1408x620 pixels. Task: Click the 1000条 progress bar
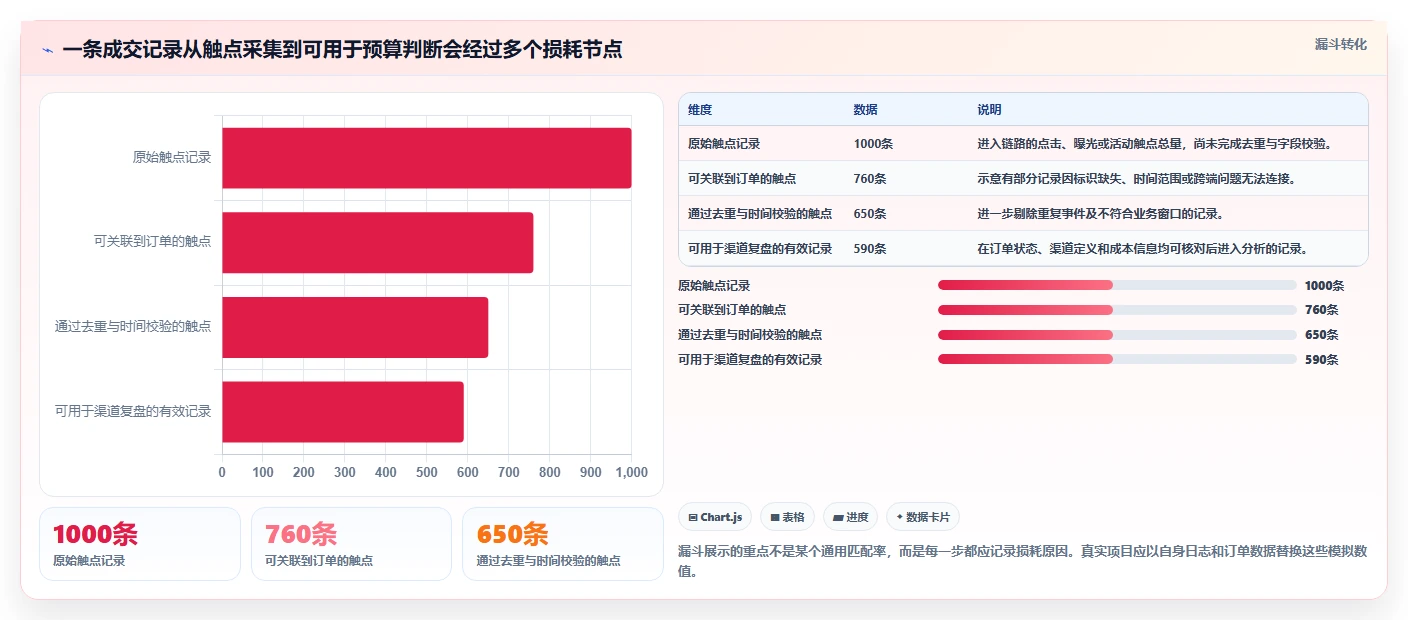[1117, 285]
